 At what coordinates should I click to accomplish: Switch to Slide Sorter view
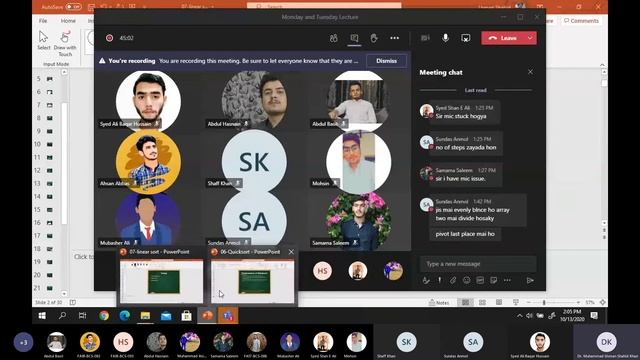482,302
